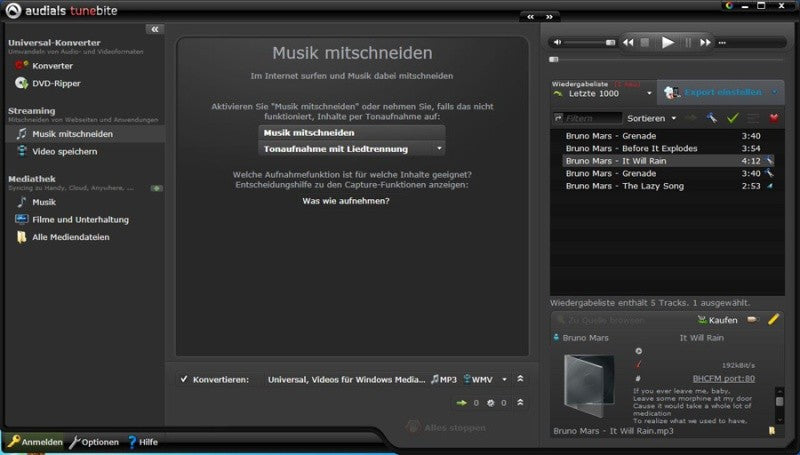Open the BHCFM port:80 link

(723, 378)
